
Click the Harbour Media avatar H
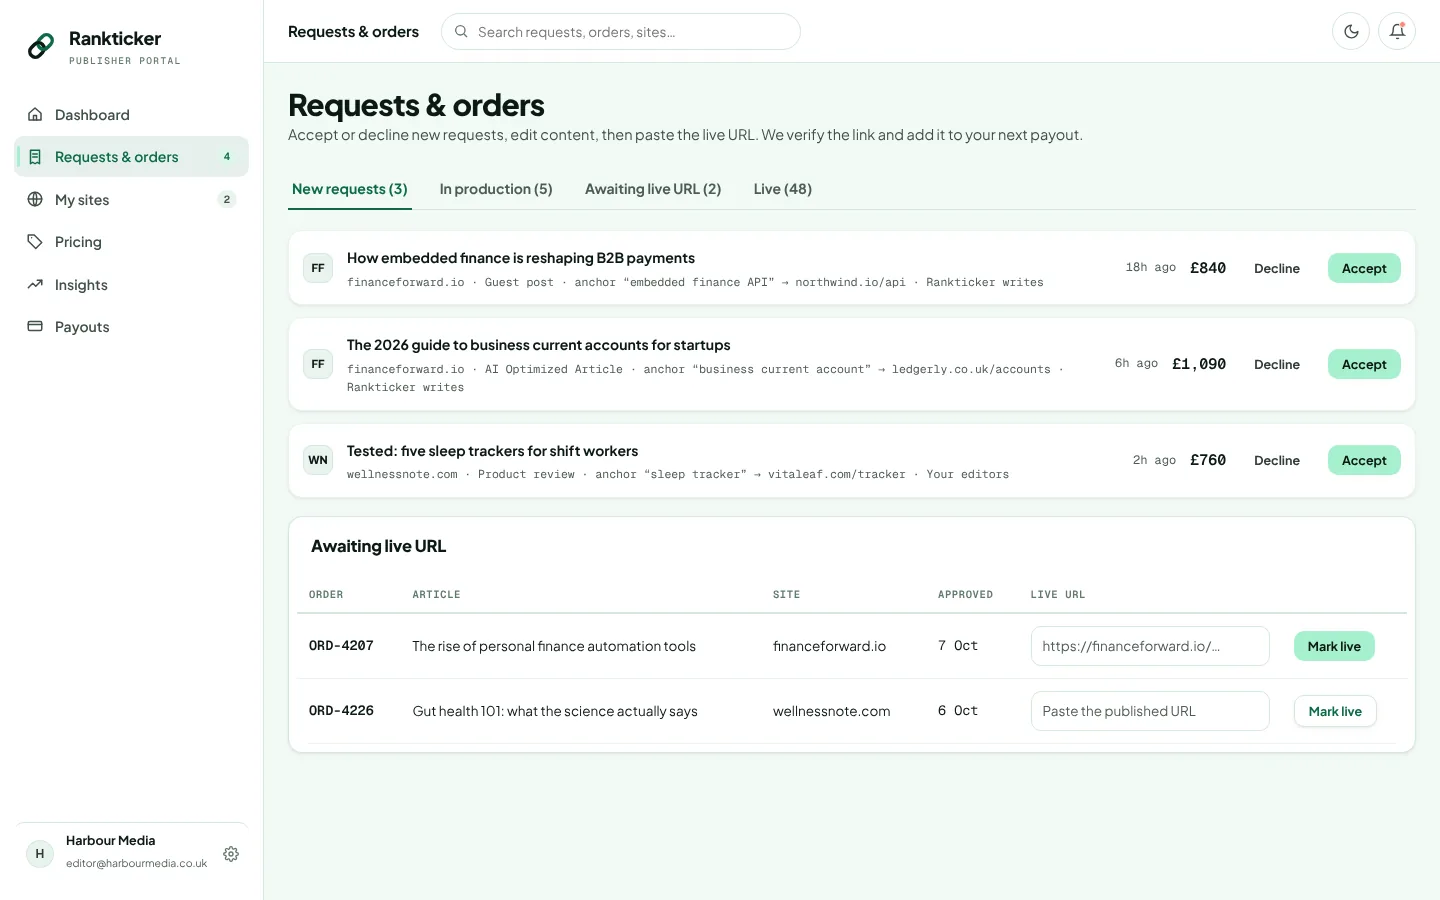tap(40, 854)
